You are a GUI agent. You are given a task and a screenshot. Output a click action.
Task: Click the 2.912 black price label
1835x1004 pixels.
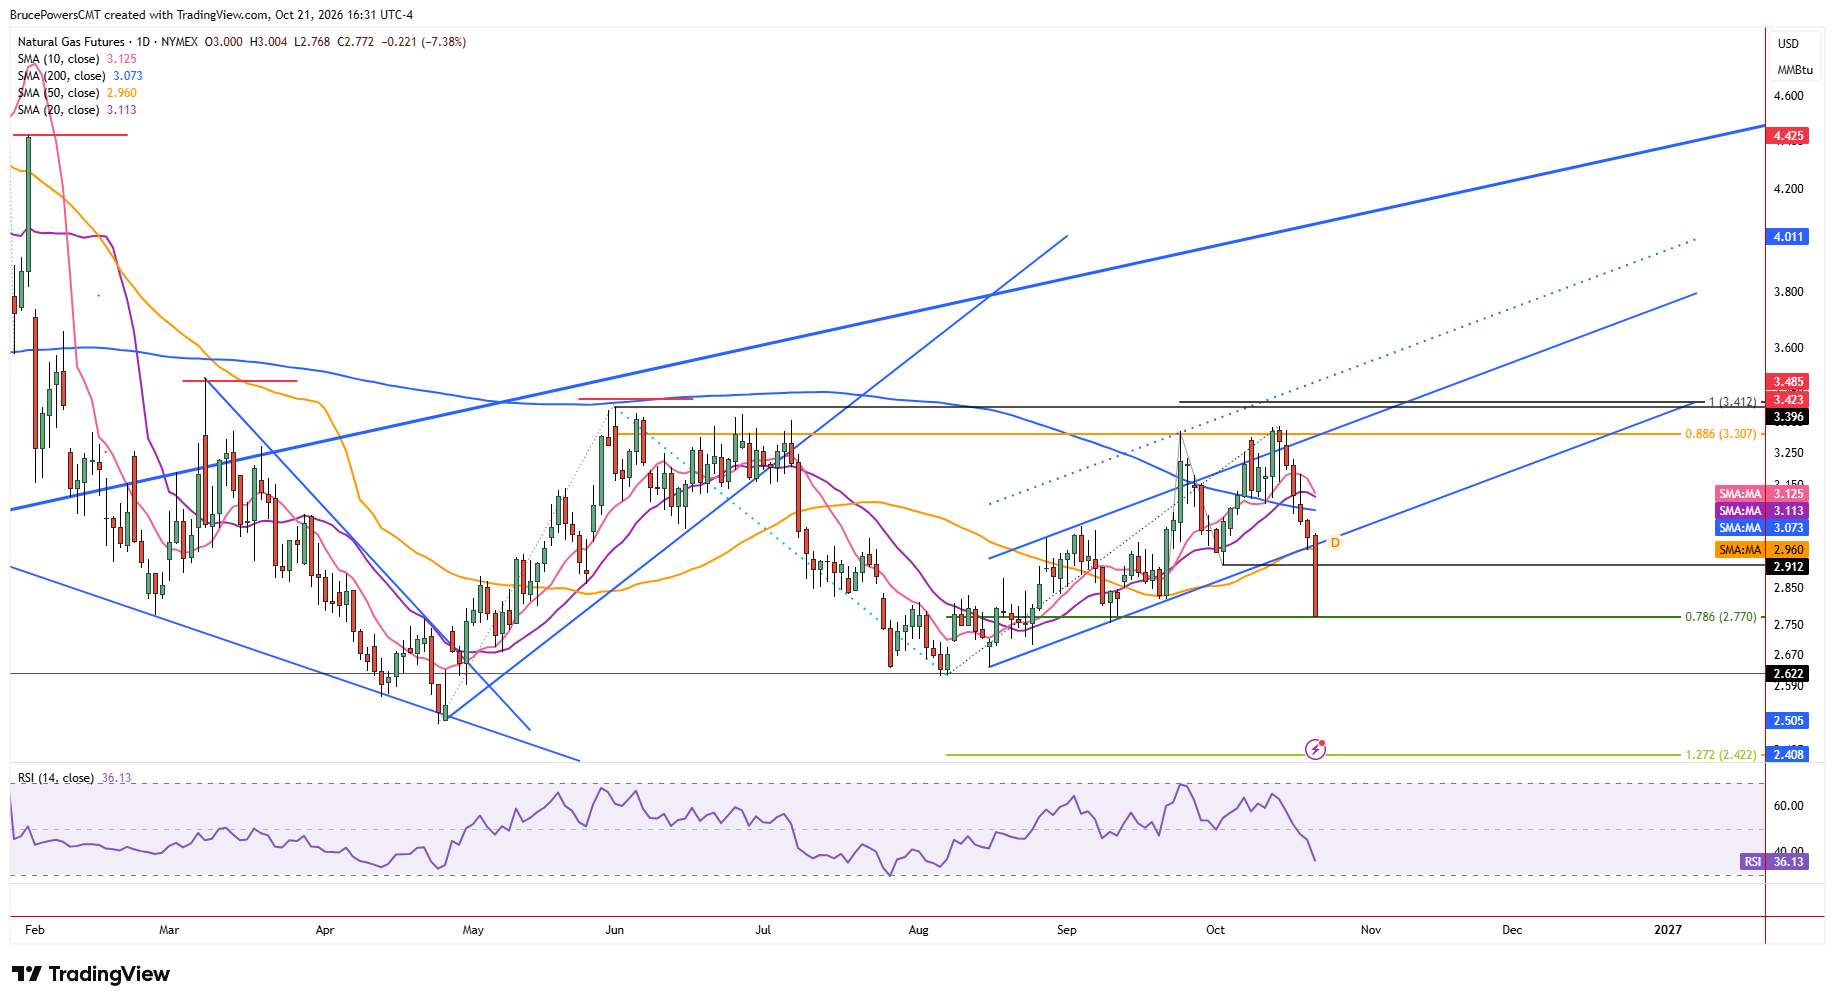[x=1788, y=567]
